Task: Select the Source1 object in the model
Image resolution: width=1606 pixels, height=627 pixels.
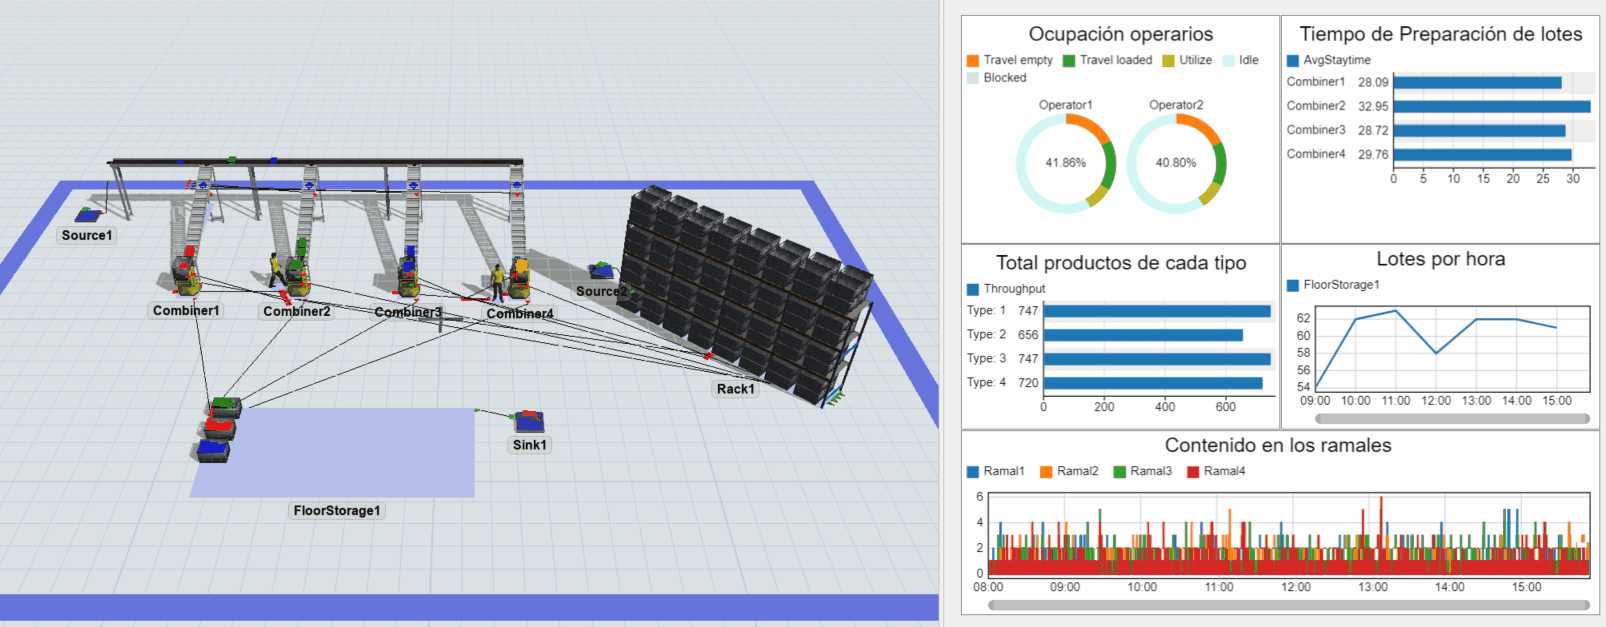Action: 89,214
